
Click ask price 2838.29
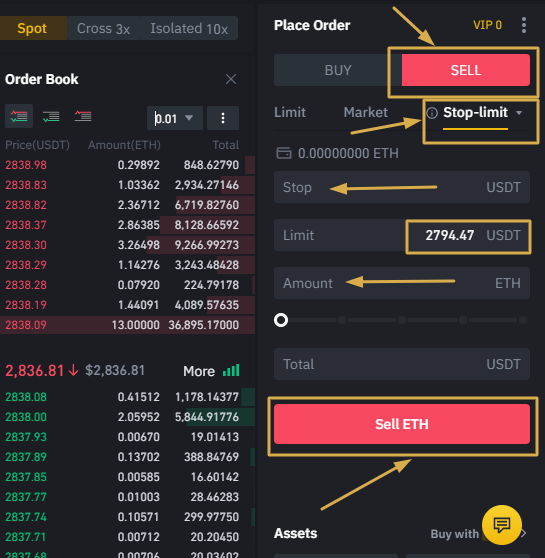26,264
